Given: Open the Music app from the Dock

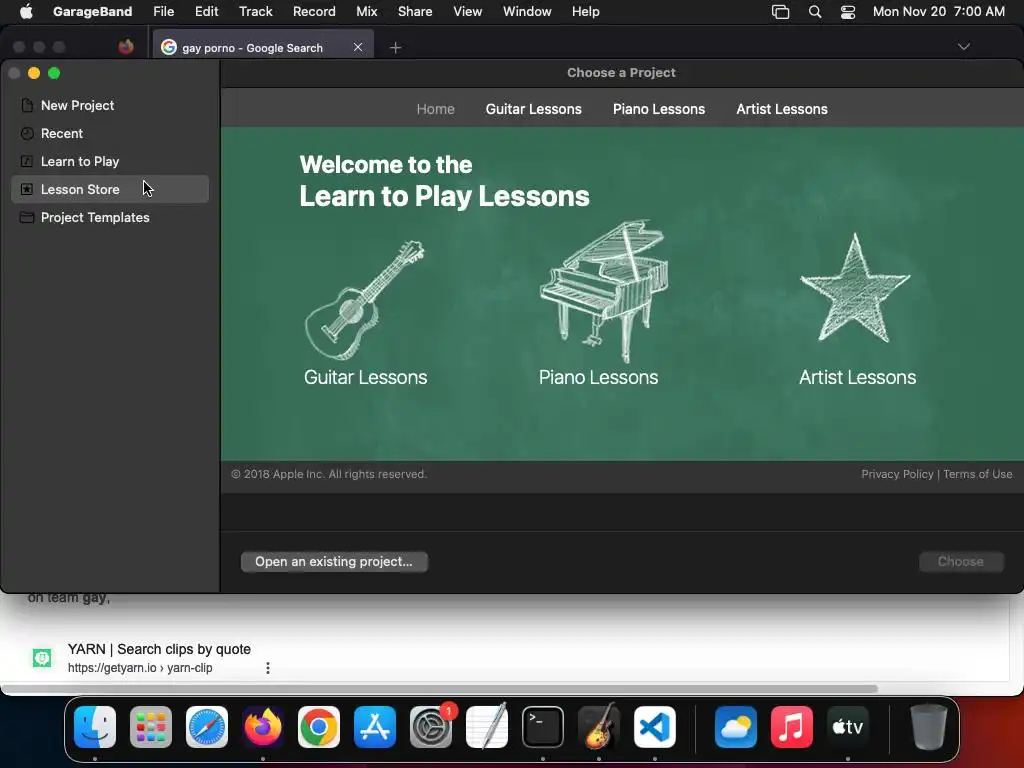Looking at the screenshot, I should pos(792,727).
